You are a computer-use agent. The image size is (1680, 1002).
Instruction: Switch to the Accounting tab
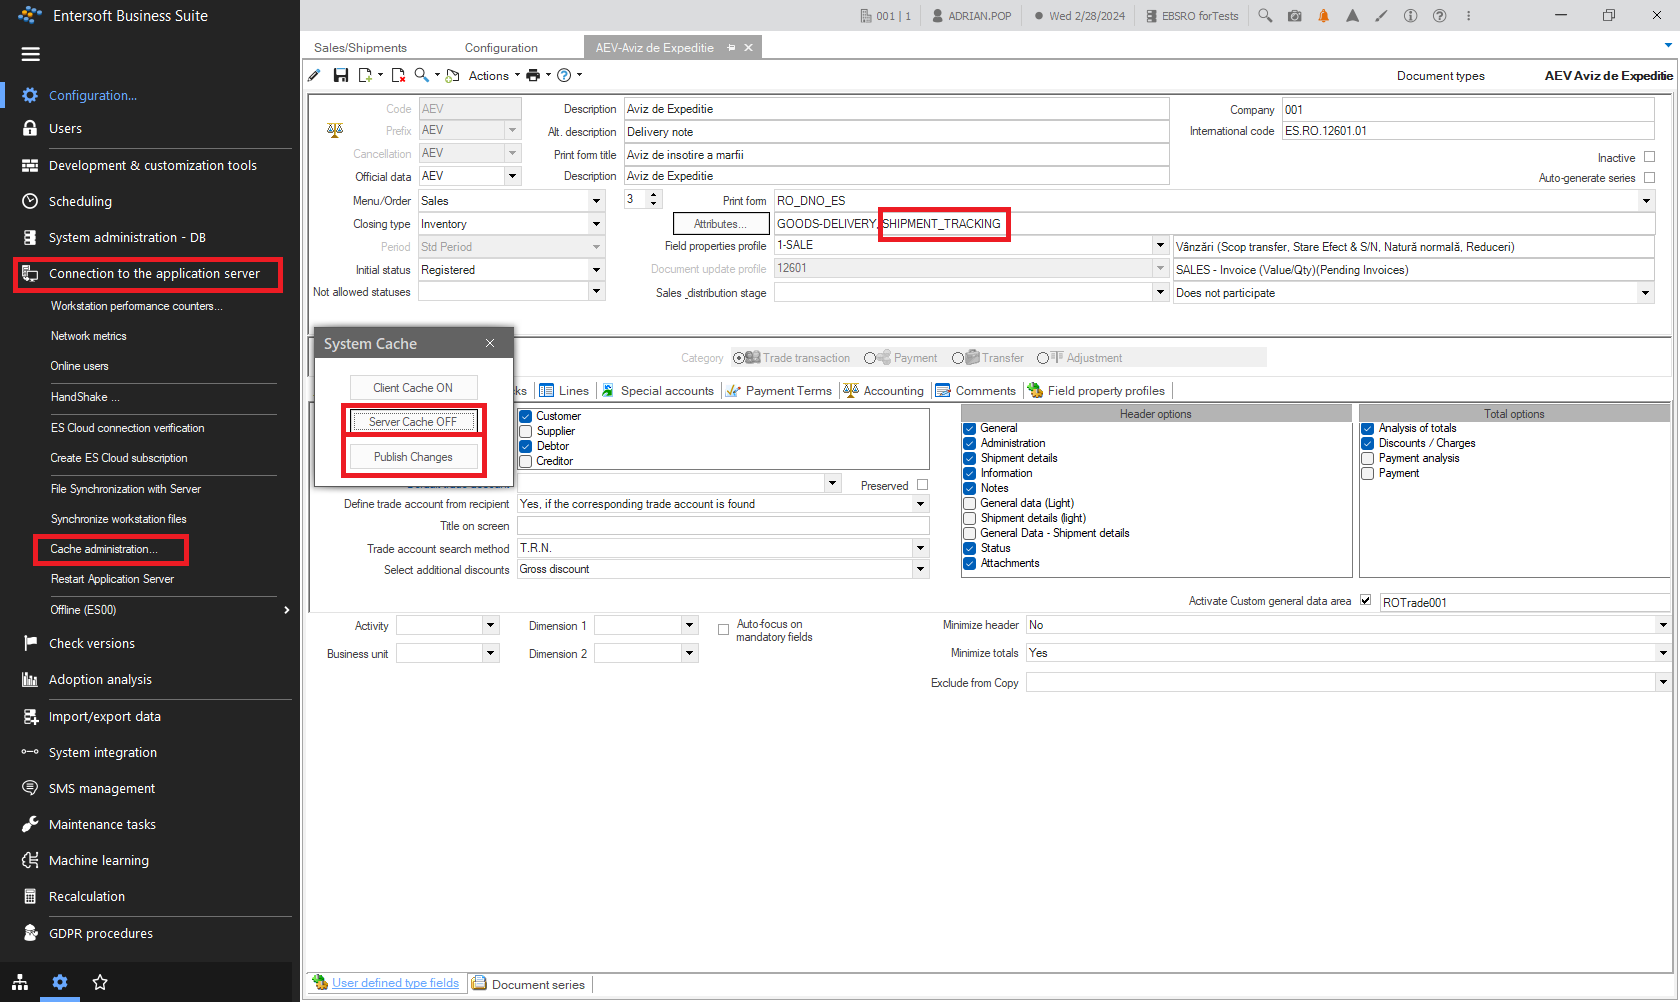pyautogui.click(x=884, y=391)
